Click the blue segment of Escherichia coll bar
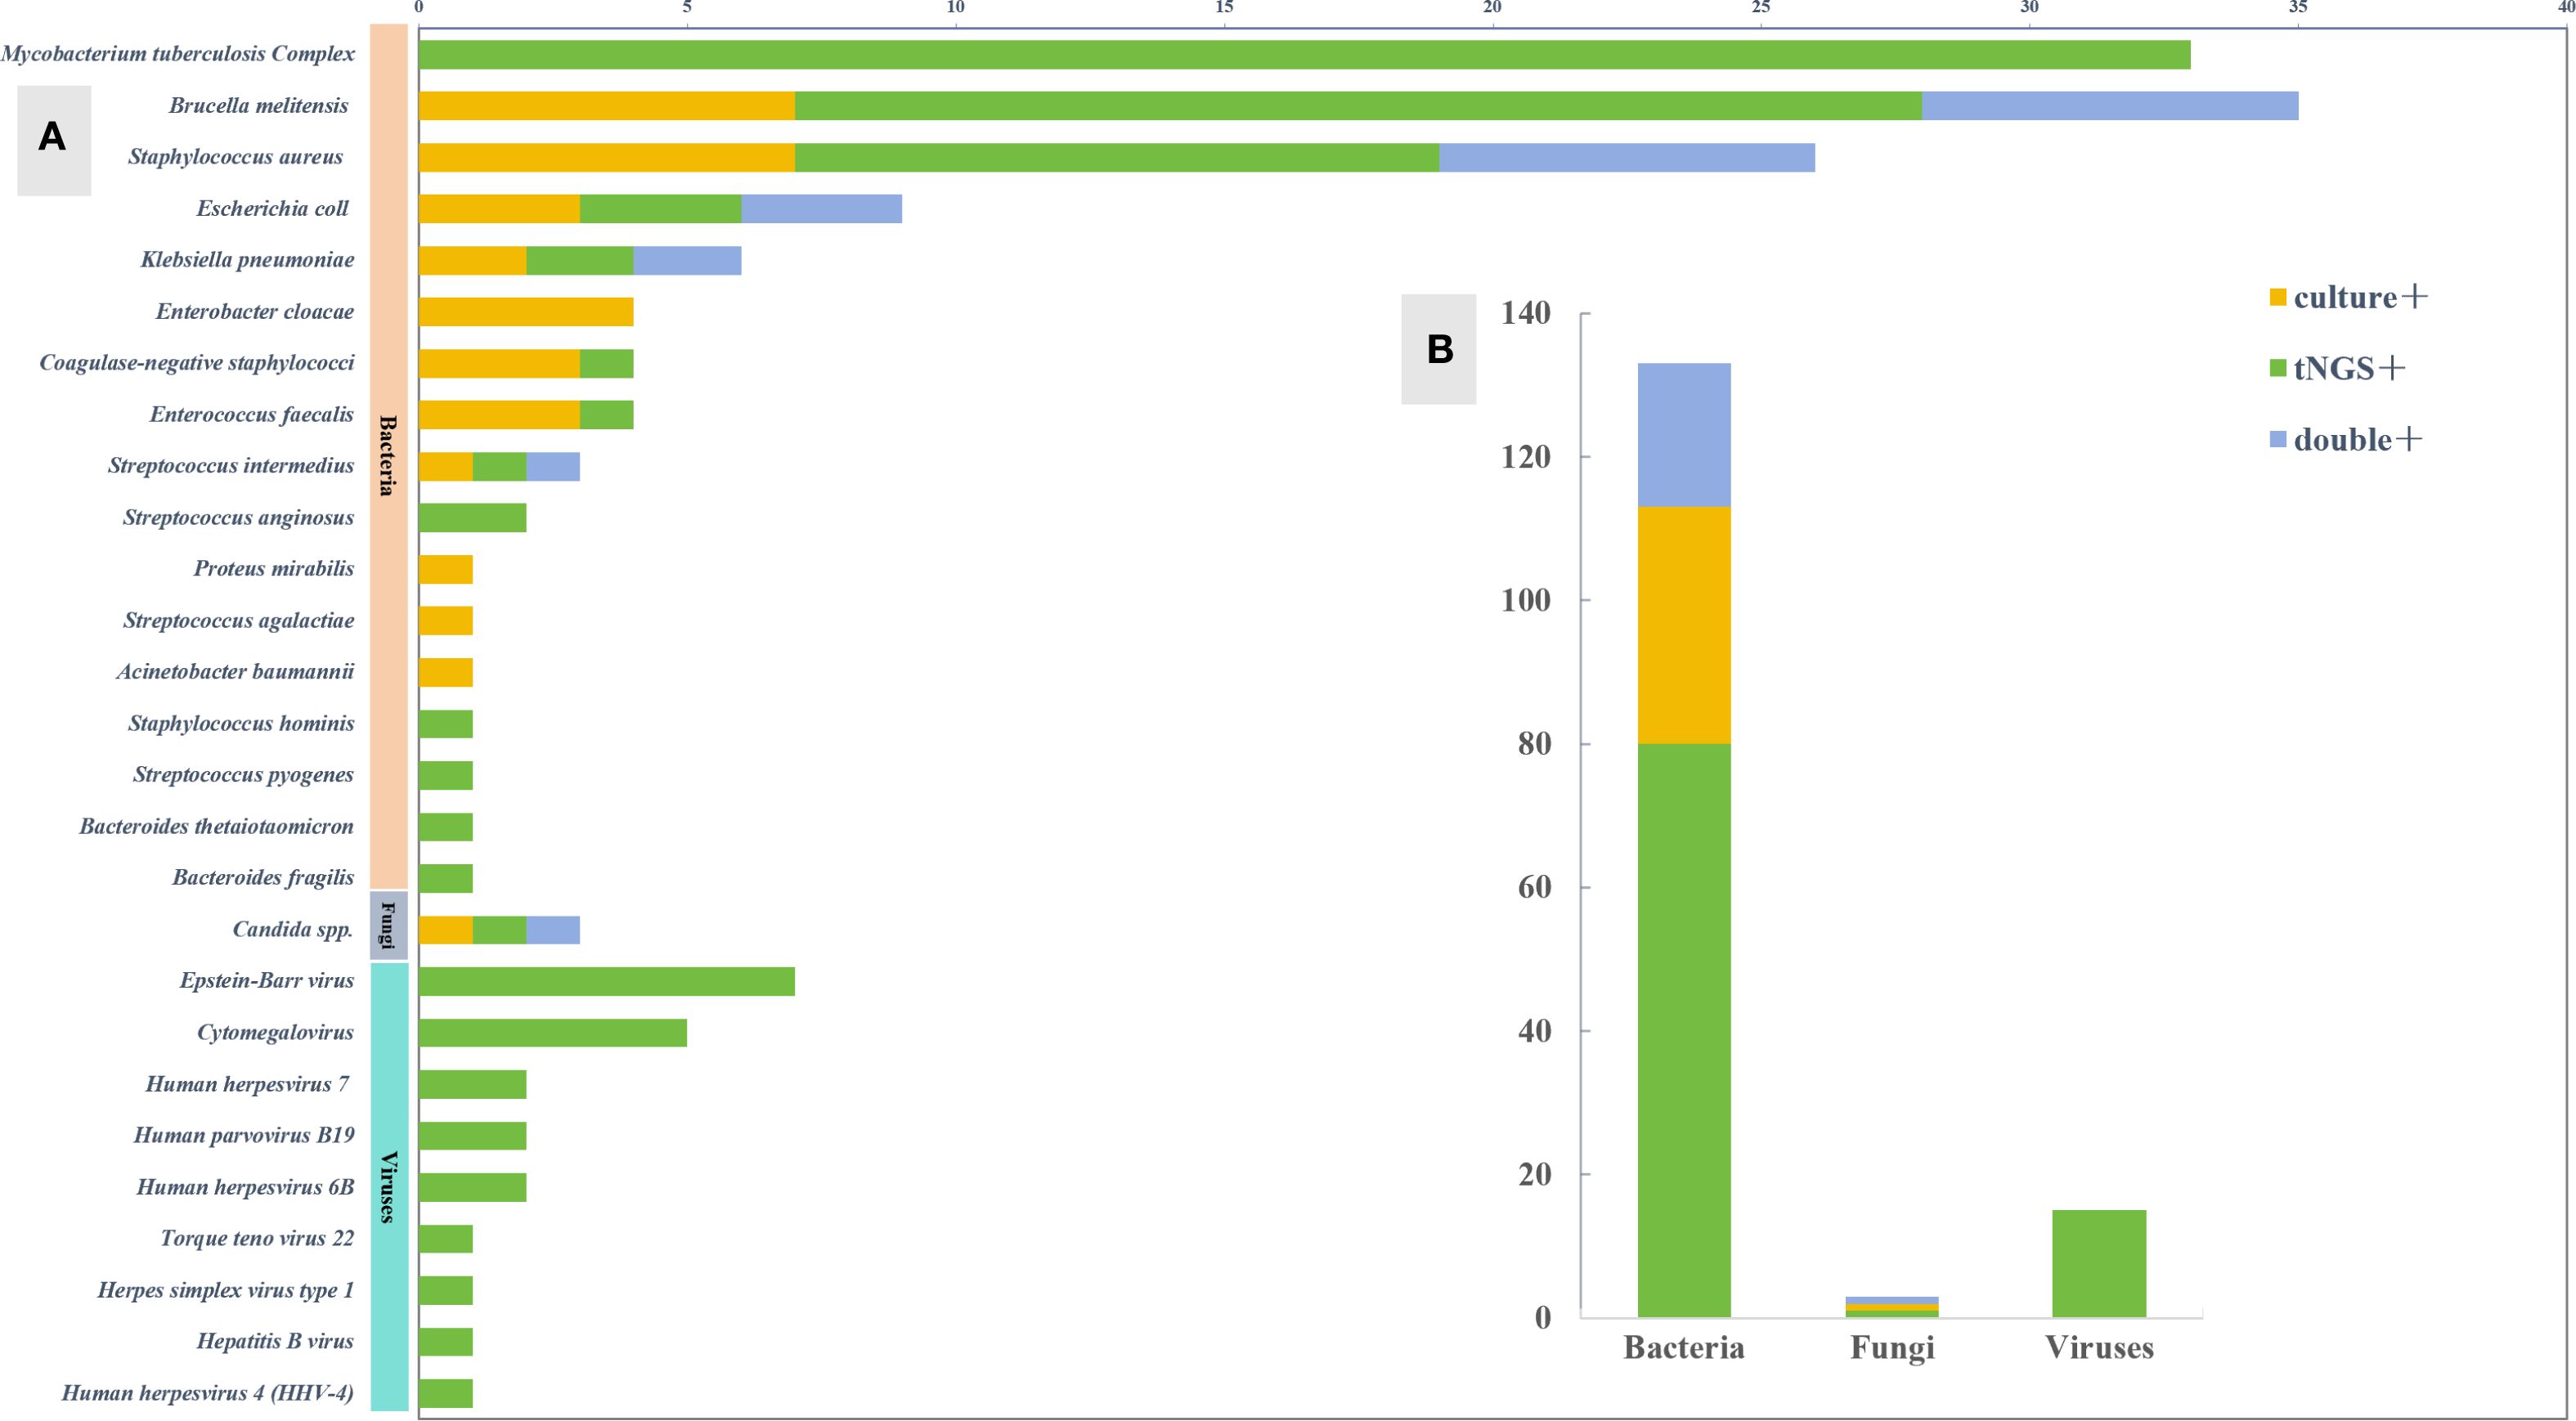This screenshot has height=1421, width=2576. pos(822,209)
